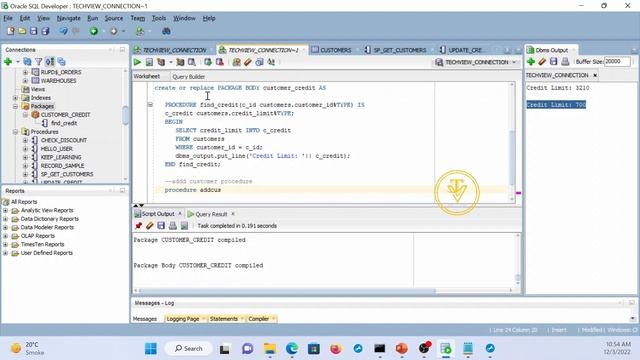Collapse the Procedures tree node
Screen dimensions: 640x360
point(16,132)
